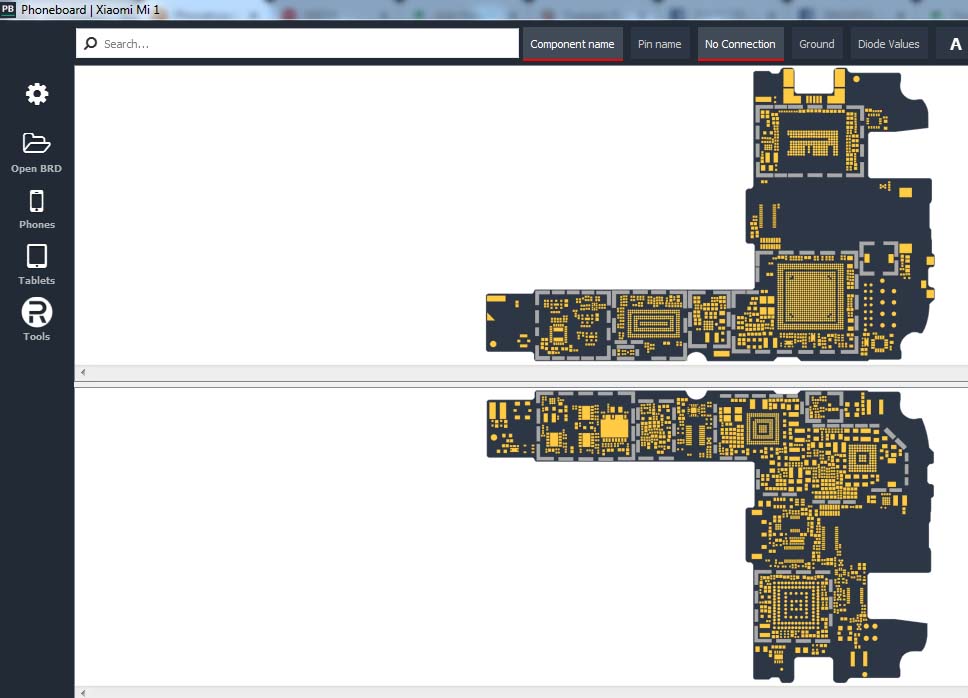Image resolution: width=968 pixels, height=698 pixels.
Task: Open the settings gear icon
Action: pyautogui.click(x=36, y=94)
